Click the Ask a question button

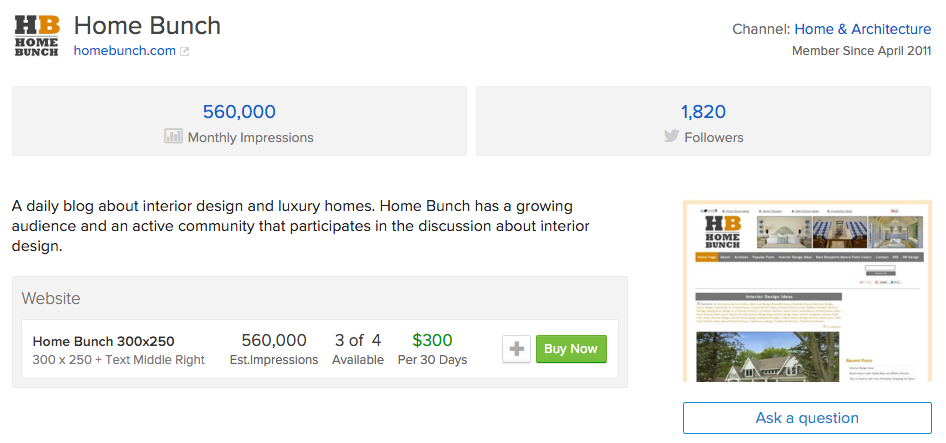point(807,418)
